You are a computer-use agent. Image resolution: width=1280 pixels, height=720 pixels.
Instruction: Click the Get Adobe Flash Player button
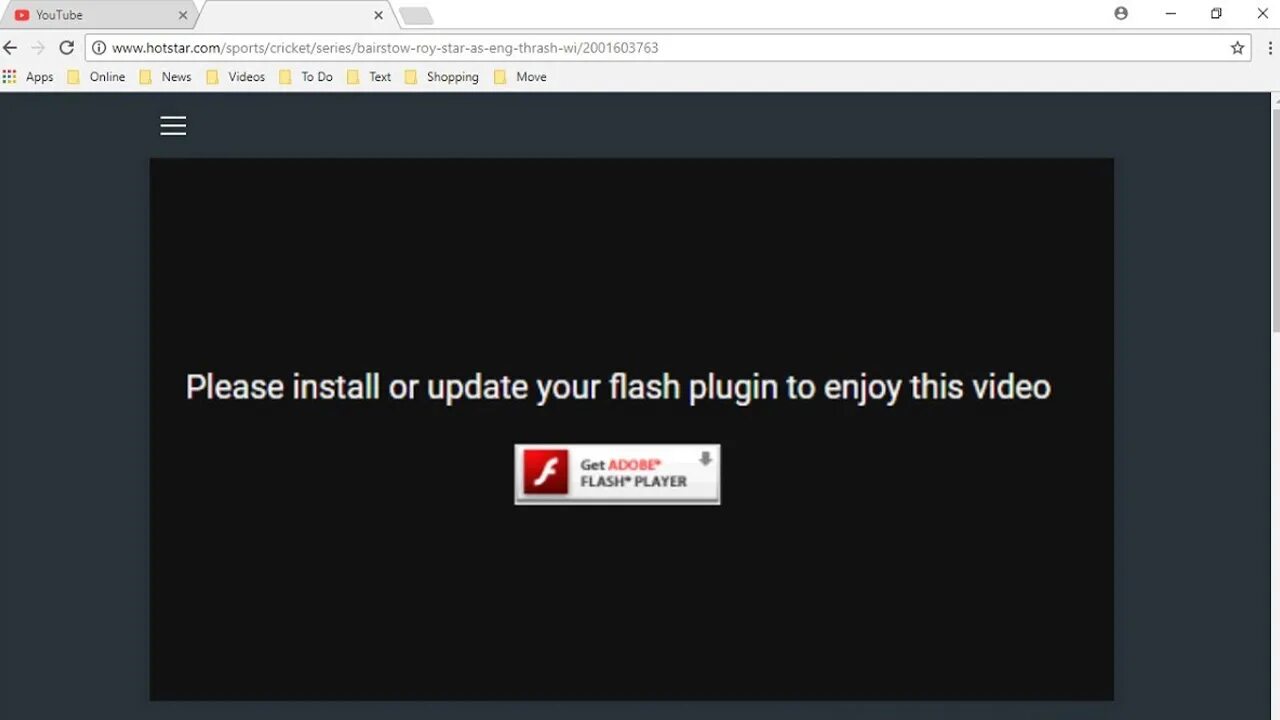pyautogui.click(x=617, y=474)
